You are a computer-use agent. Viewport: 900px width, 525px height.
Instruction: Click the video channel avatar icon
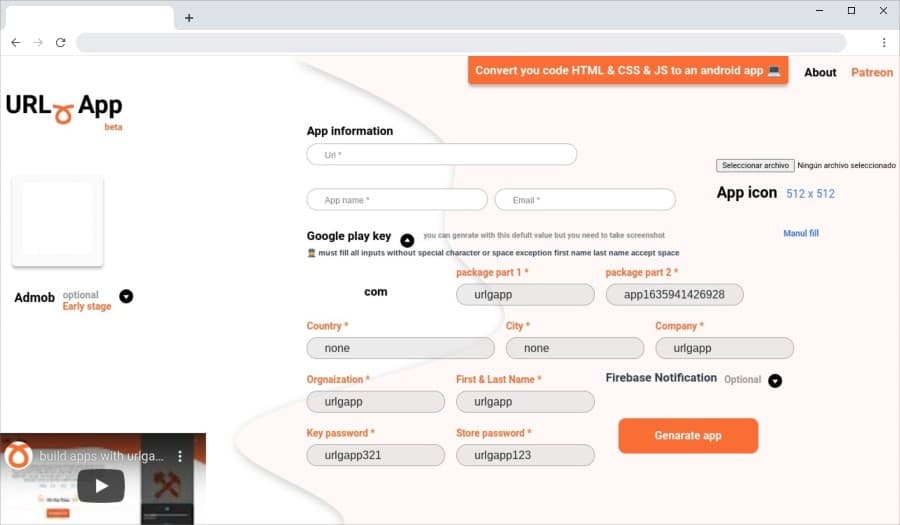coord(18,456)
